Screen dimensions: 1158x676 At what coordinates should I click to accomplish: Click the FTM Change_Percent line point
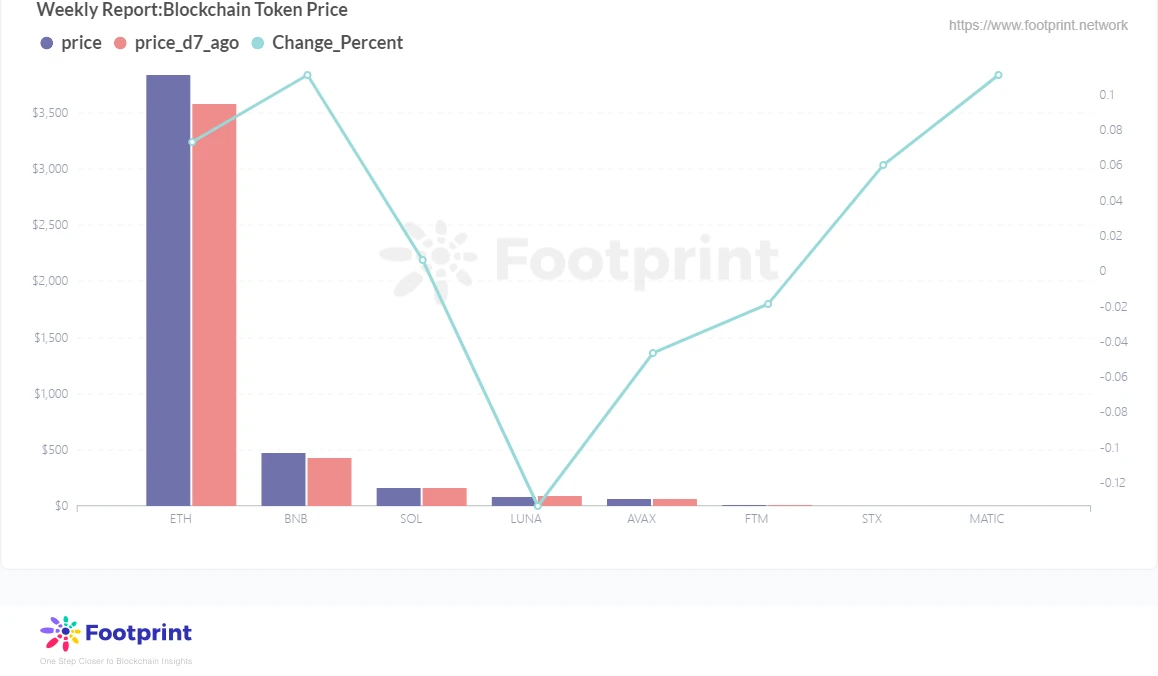768,304
